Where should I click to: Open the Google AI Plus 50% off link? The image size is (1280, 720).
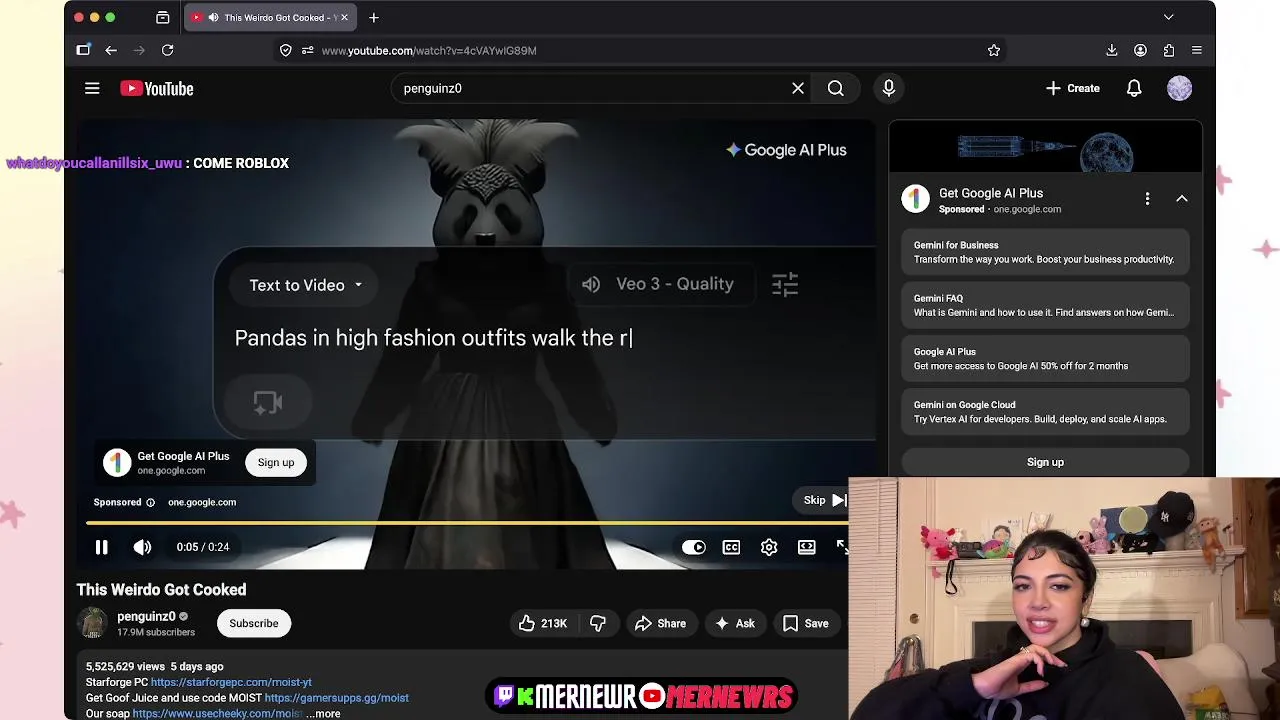pyautogui.click(x=1045, y=359)
